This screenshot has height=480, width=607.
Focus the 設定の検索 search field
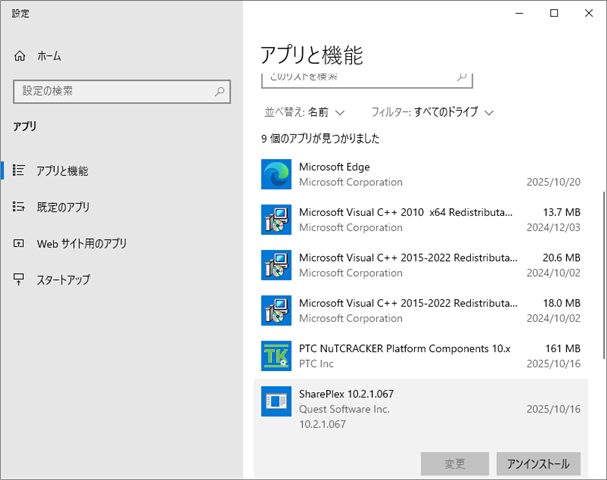tap(112, 91)
